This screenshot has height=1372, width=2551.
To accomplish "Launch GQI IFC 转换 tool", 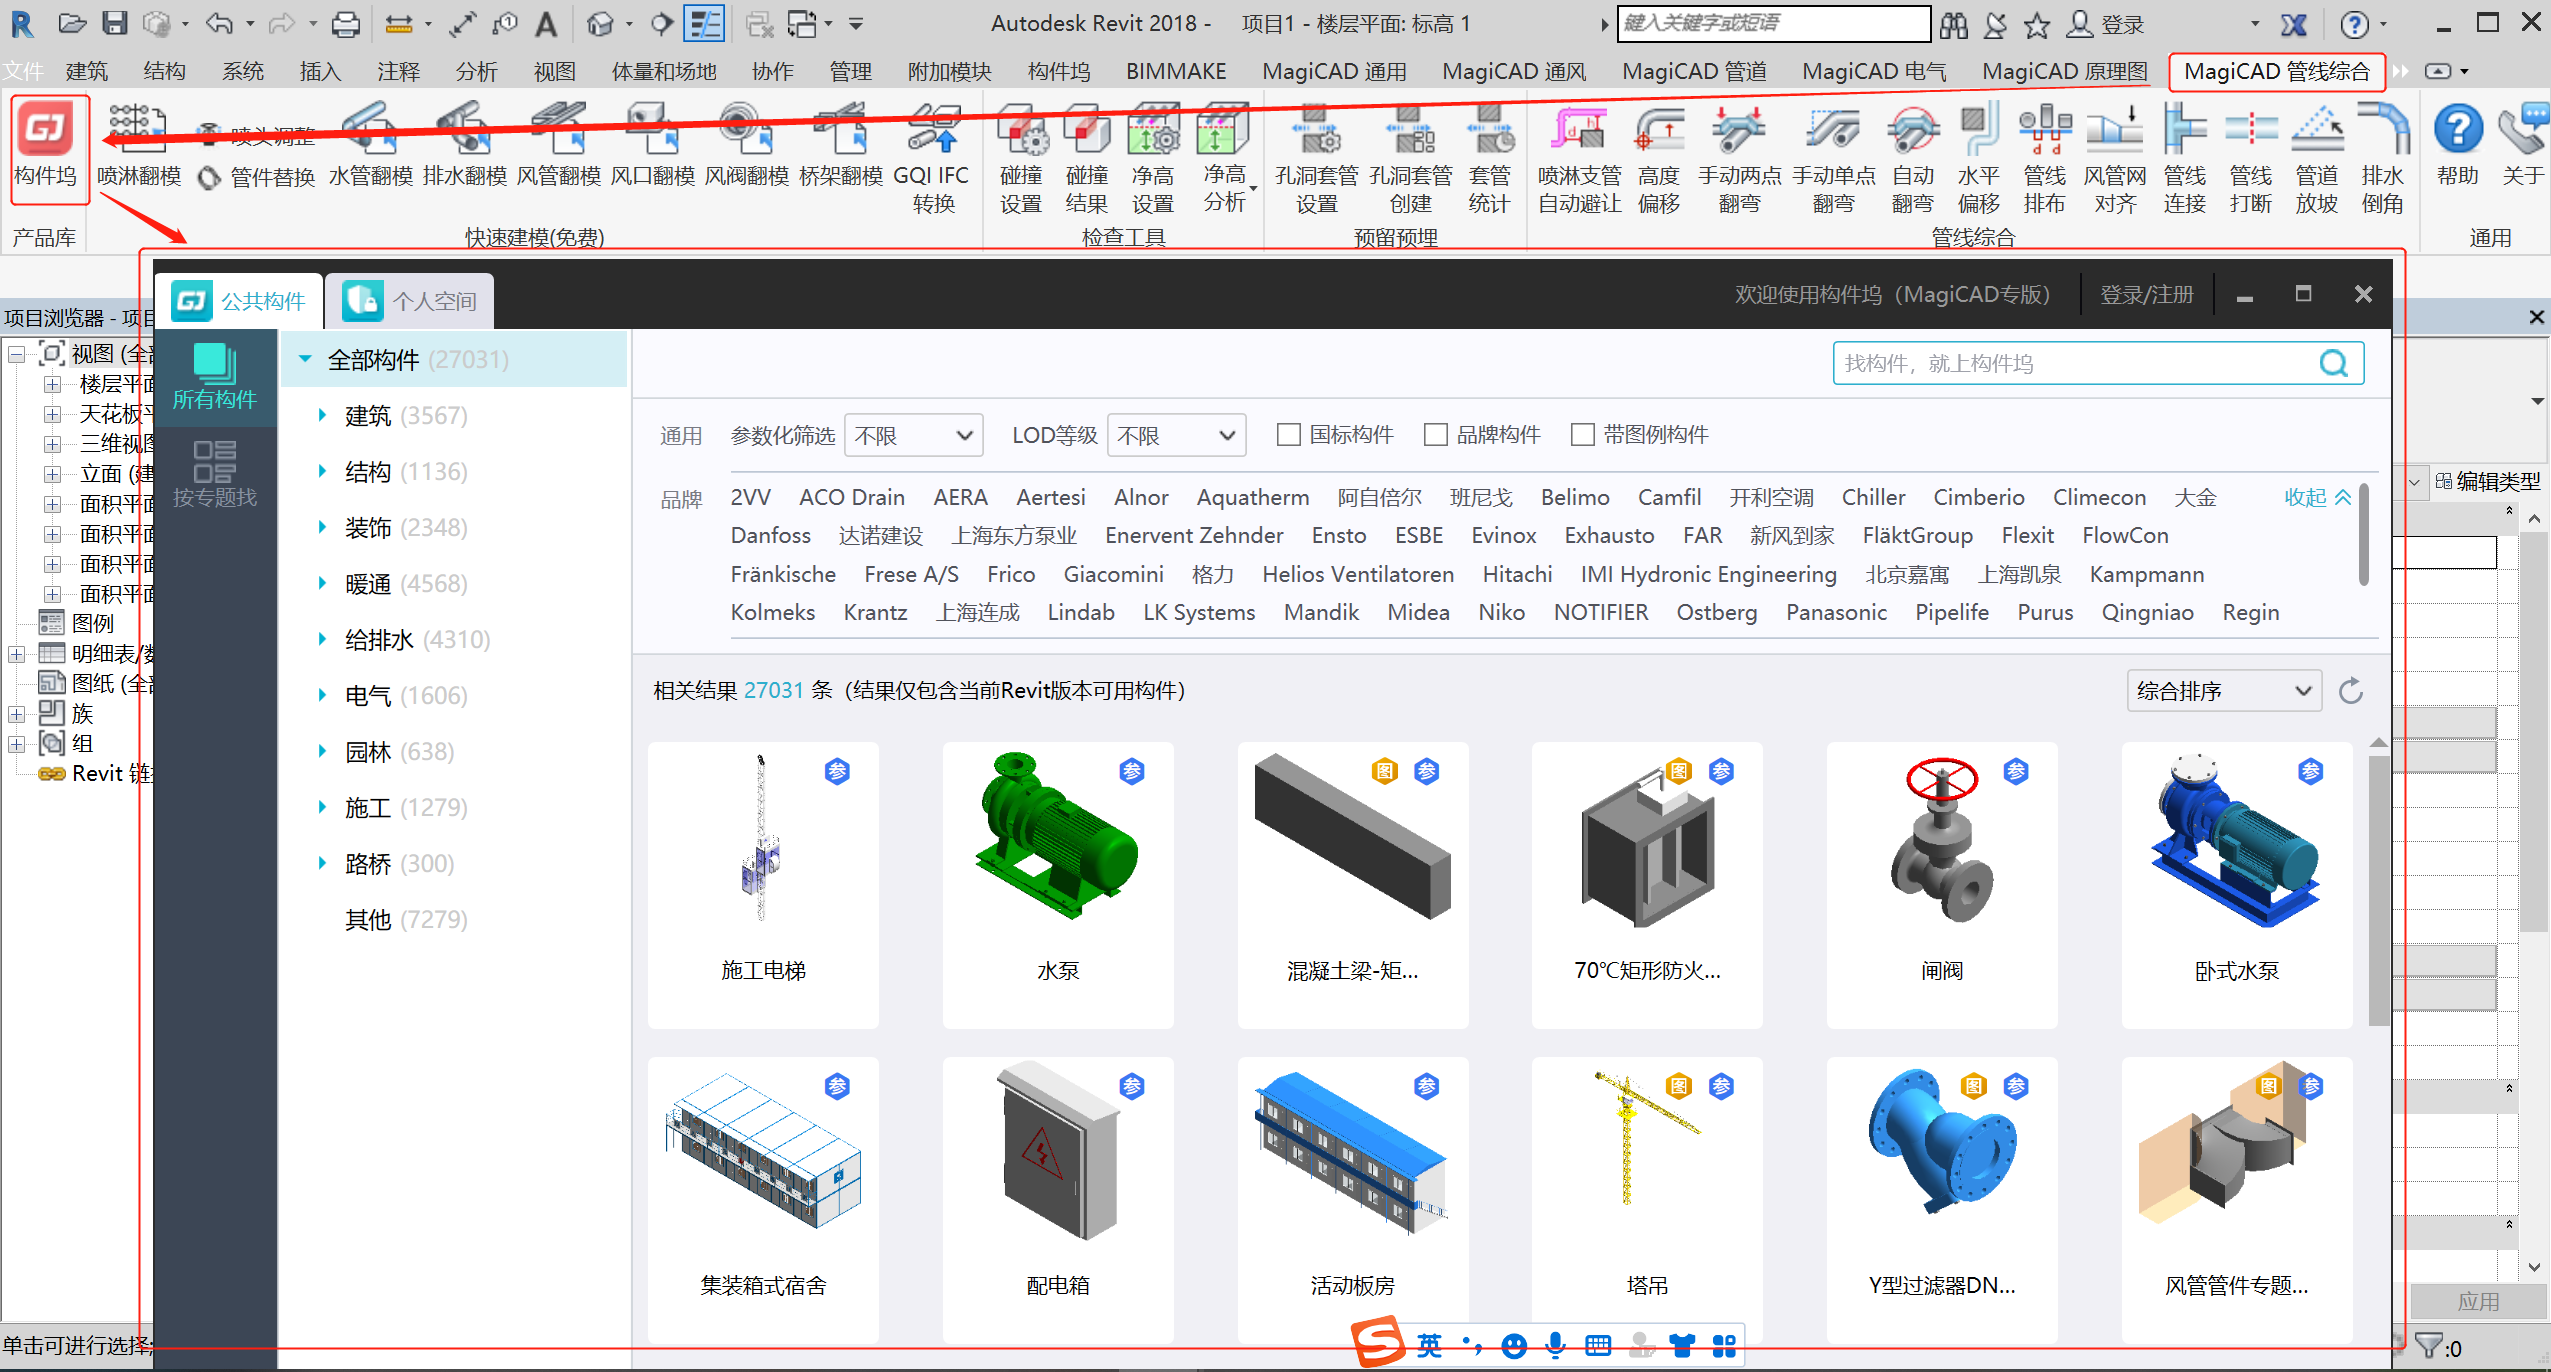I will point(932,158).
